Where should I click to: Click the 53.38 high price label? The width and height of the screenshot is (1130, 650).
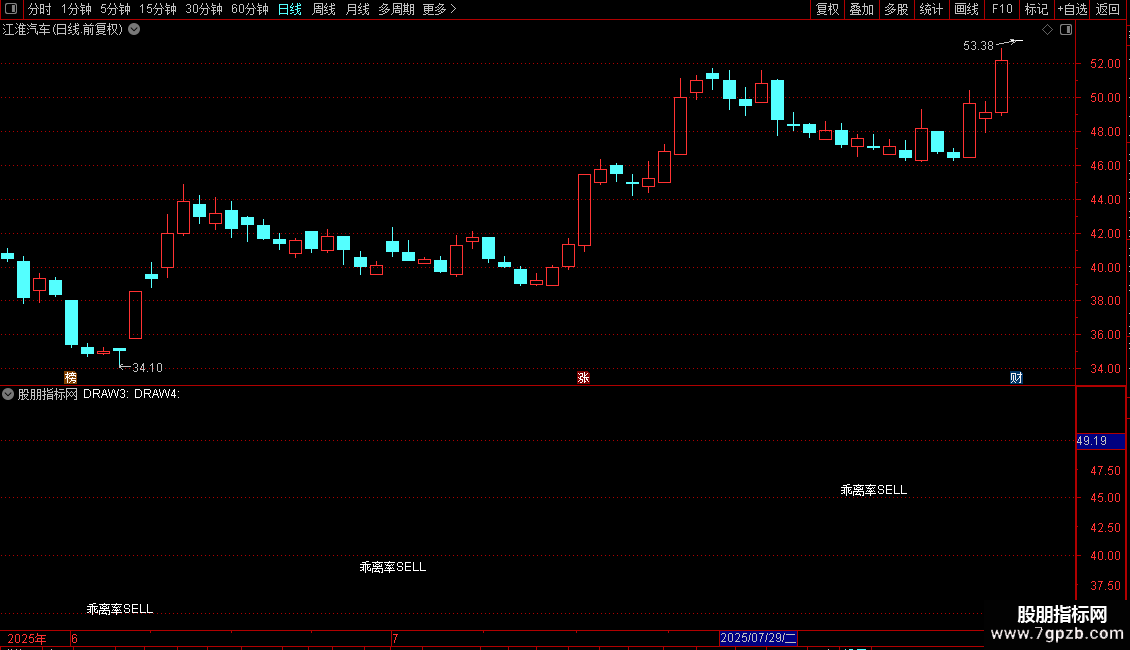978,45
